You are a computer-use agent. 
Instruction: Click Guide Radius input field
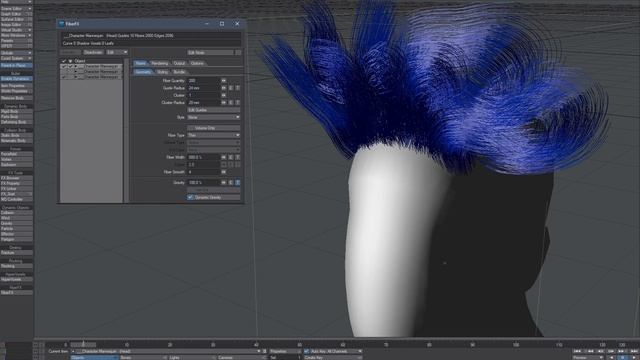coord(204,88)
